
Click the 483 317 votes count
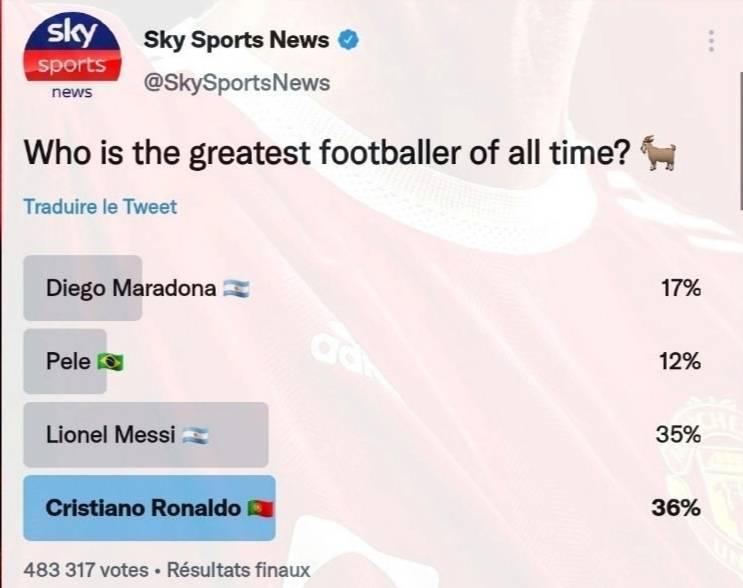tap(86, 570)
